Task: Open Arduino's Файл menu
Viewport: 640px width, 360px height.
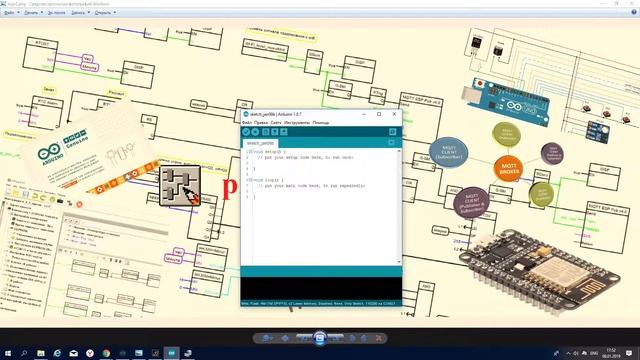Action: tap(247, 122)
